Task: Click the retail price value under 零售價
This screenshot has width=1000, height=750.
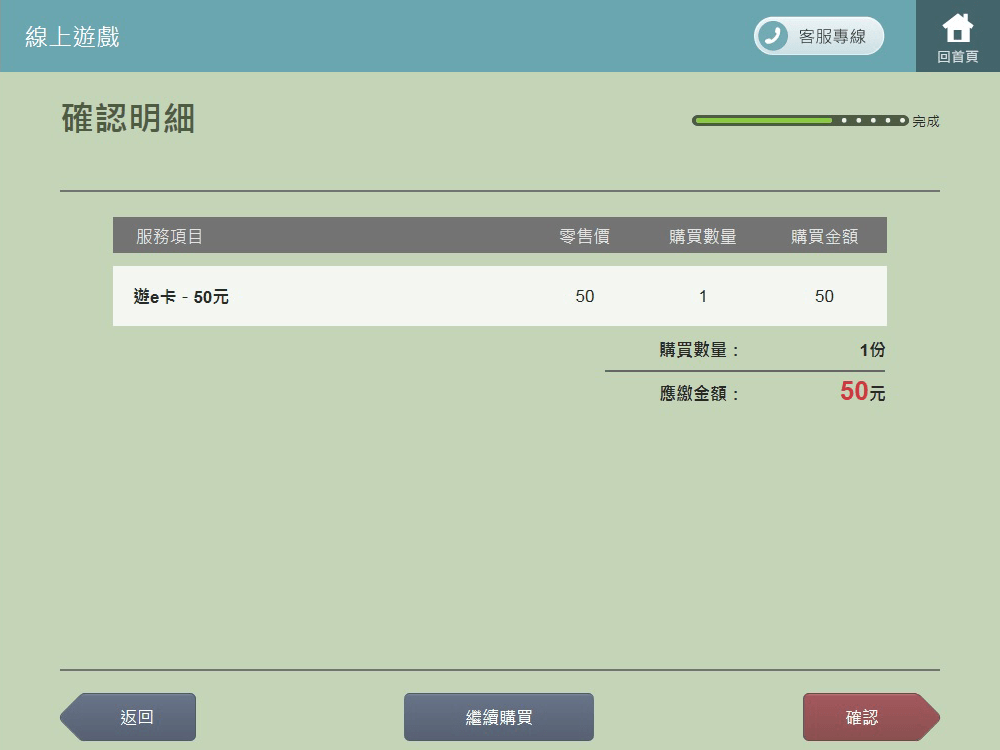Action: coord(585,296)
